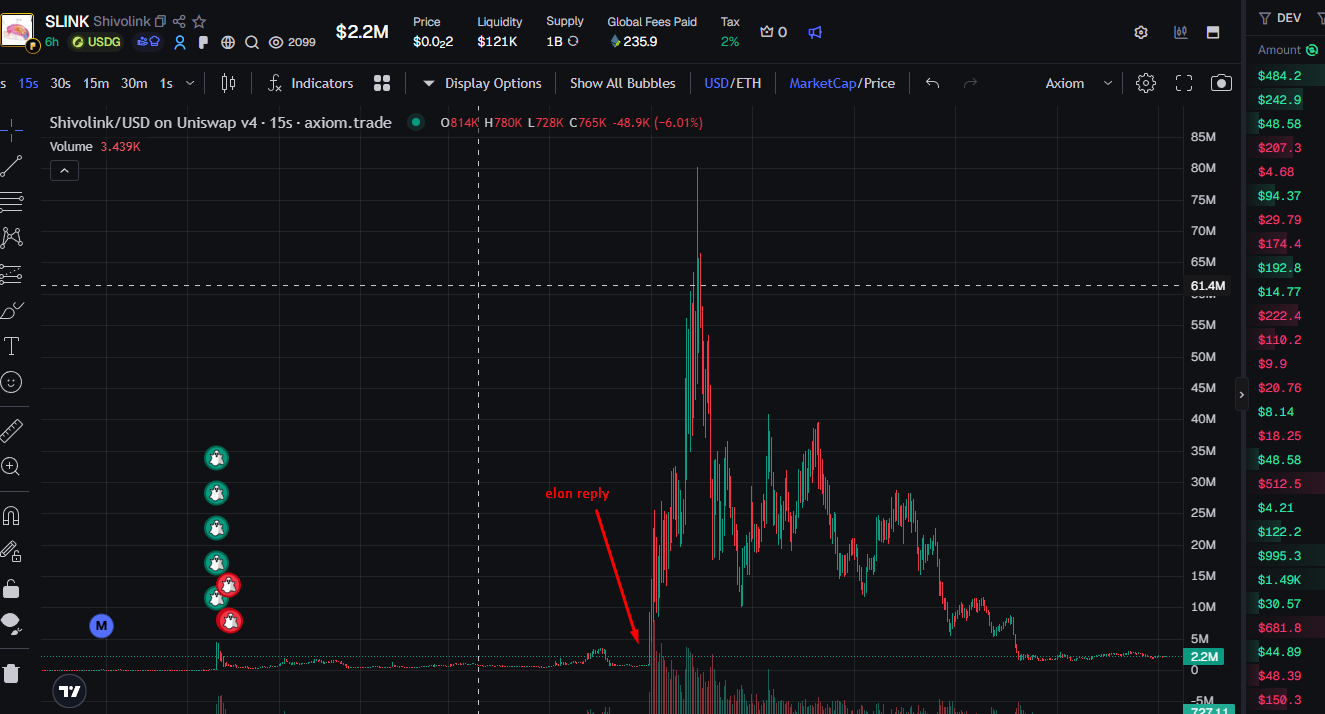This screenshot has width=1325, height=714.
Task: Open candlestick chart type selector
Action: click(228, 83)
